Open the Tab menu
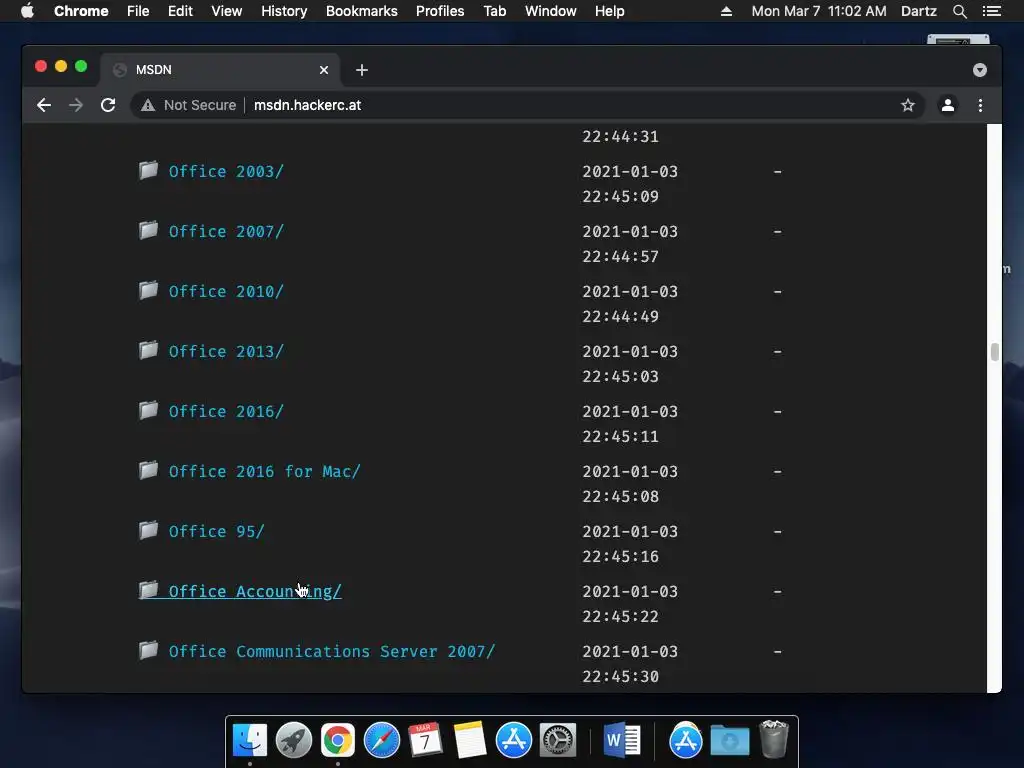 [494, 11]
